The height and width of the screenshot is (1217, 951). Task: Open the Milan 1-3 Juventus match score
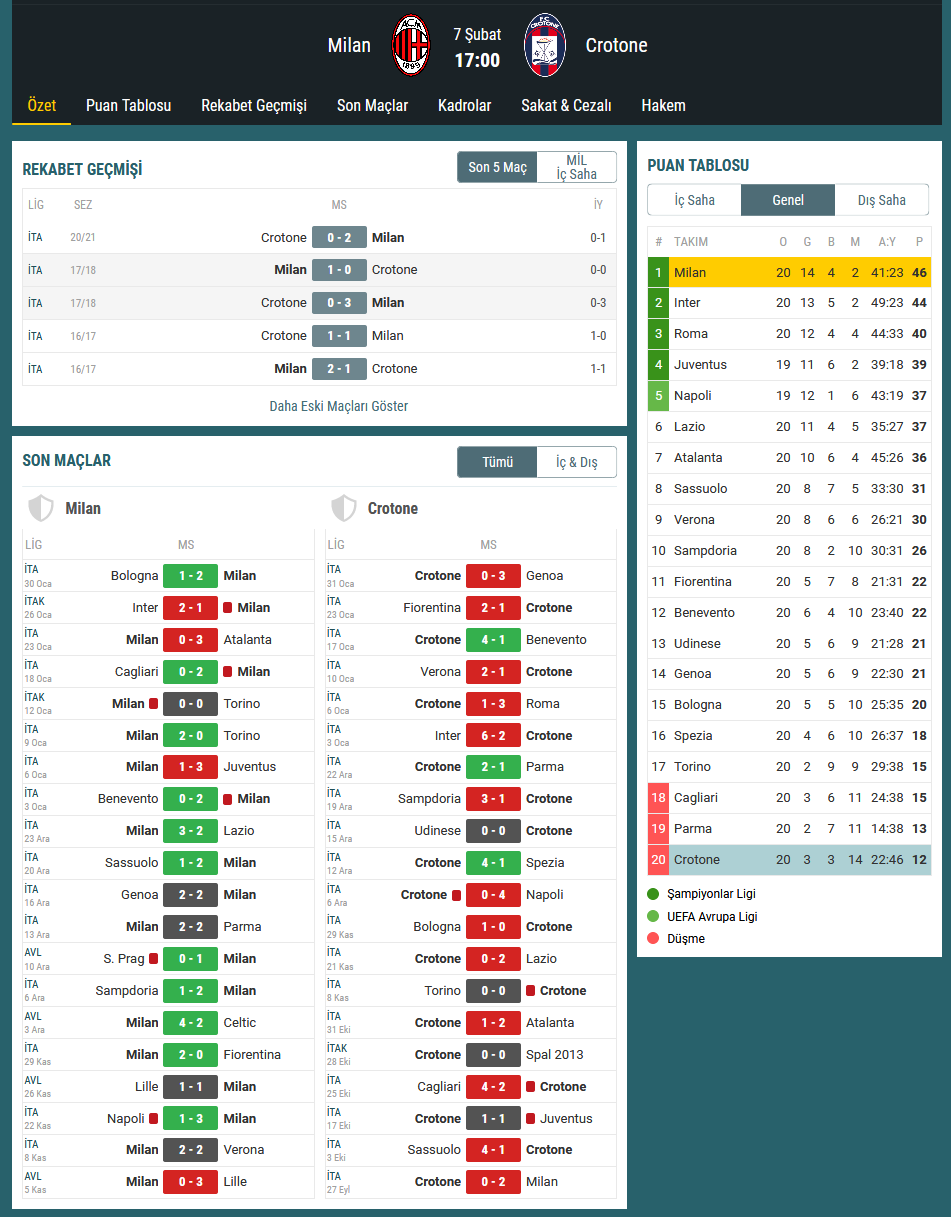(190, 767)
